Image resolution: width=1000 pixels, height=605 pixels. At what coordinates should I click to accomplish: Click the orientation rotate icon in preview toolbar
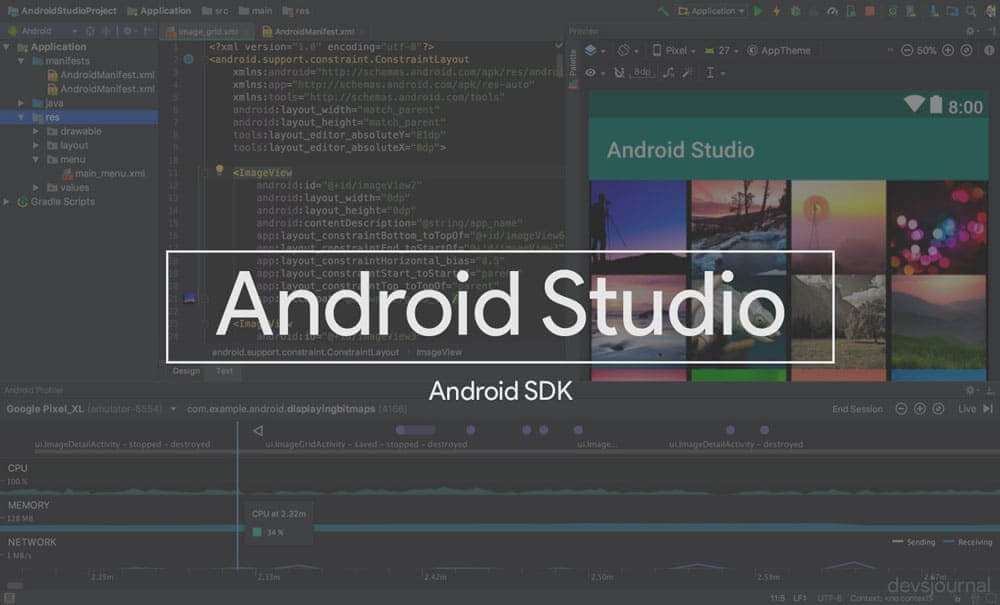click(x=623, y=50)
